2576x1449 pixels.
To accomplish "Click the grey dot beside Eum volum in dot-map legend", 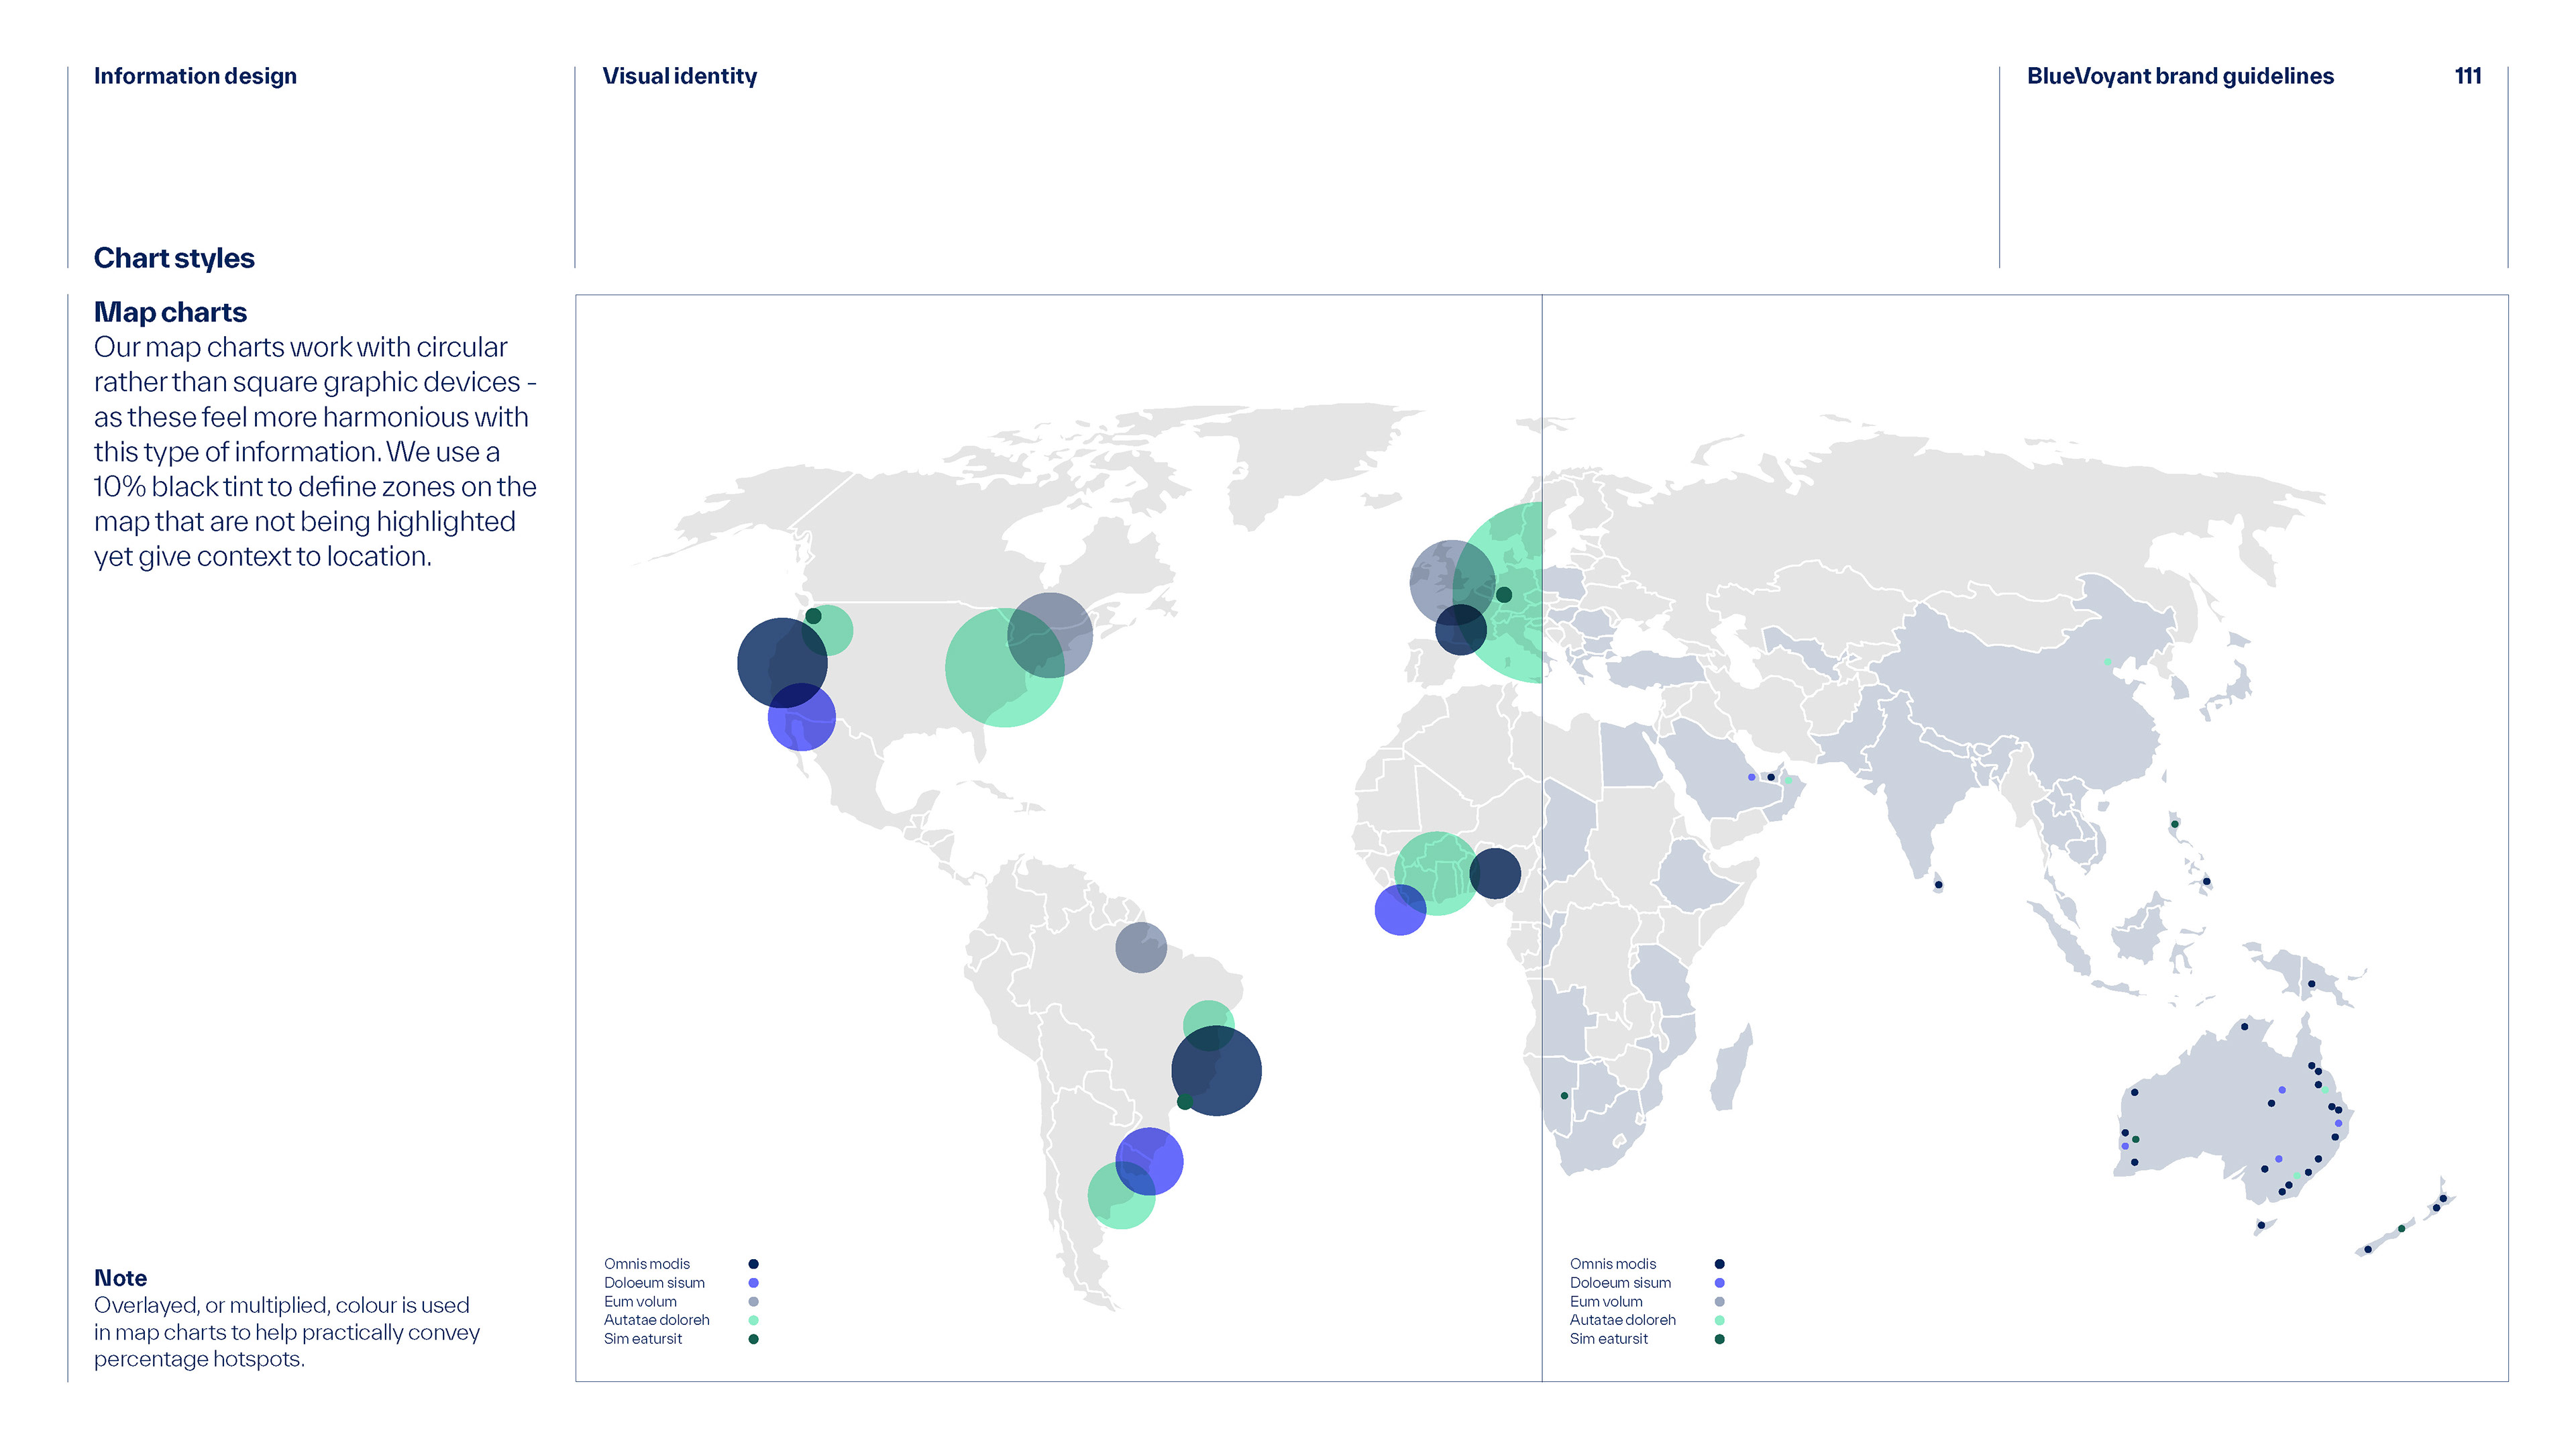I will click(x=1719, y=1302).
